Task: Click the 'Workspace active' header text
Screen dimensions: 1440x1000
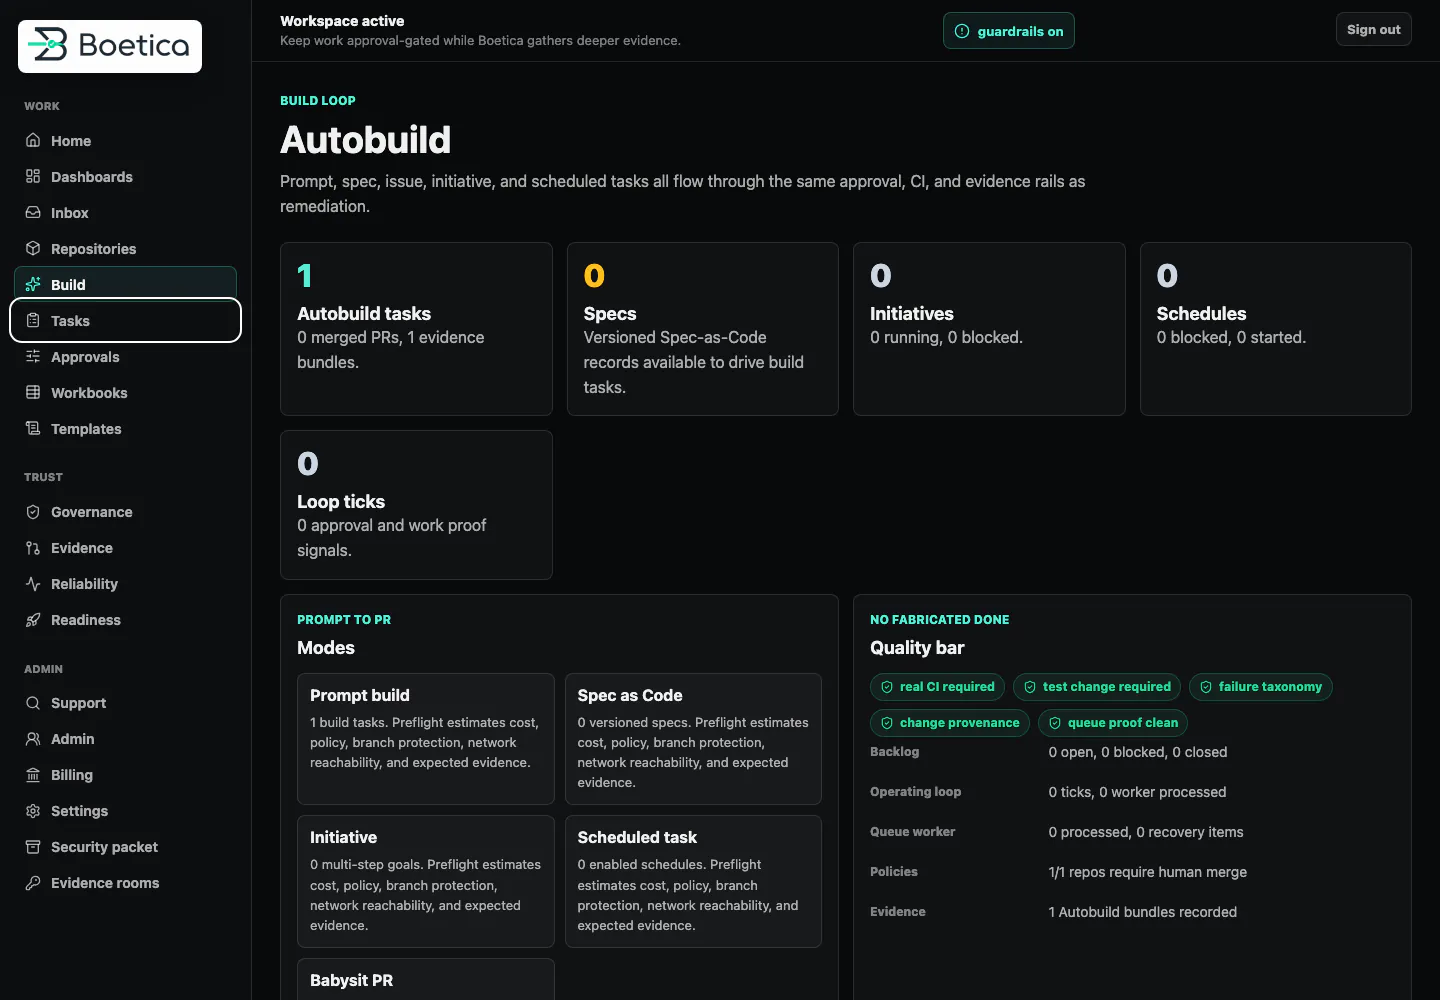Action: [342, 21]
